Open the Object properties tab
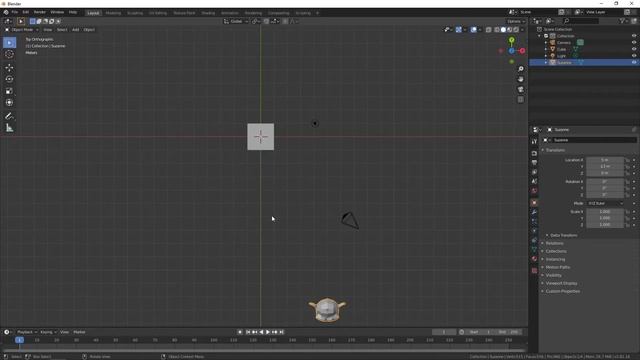 [x=534, y=202]
